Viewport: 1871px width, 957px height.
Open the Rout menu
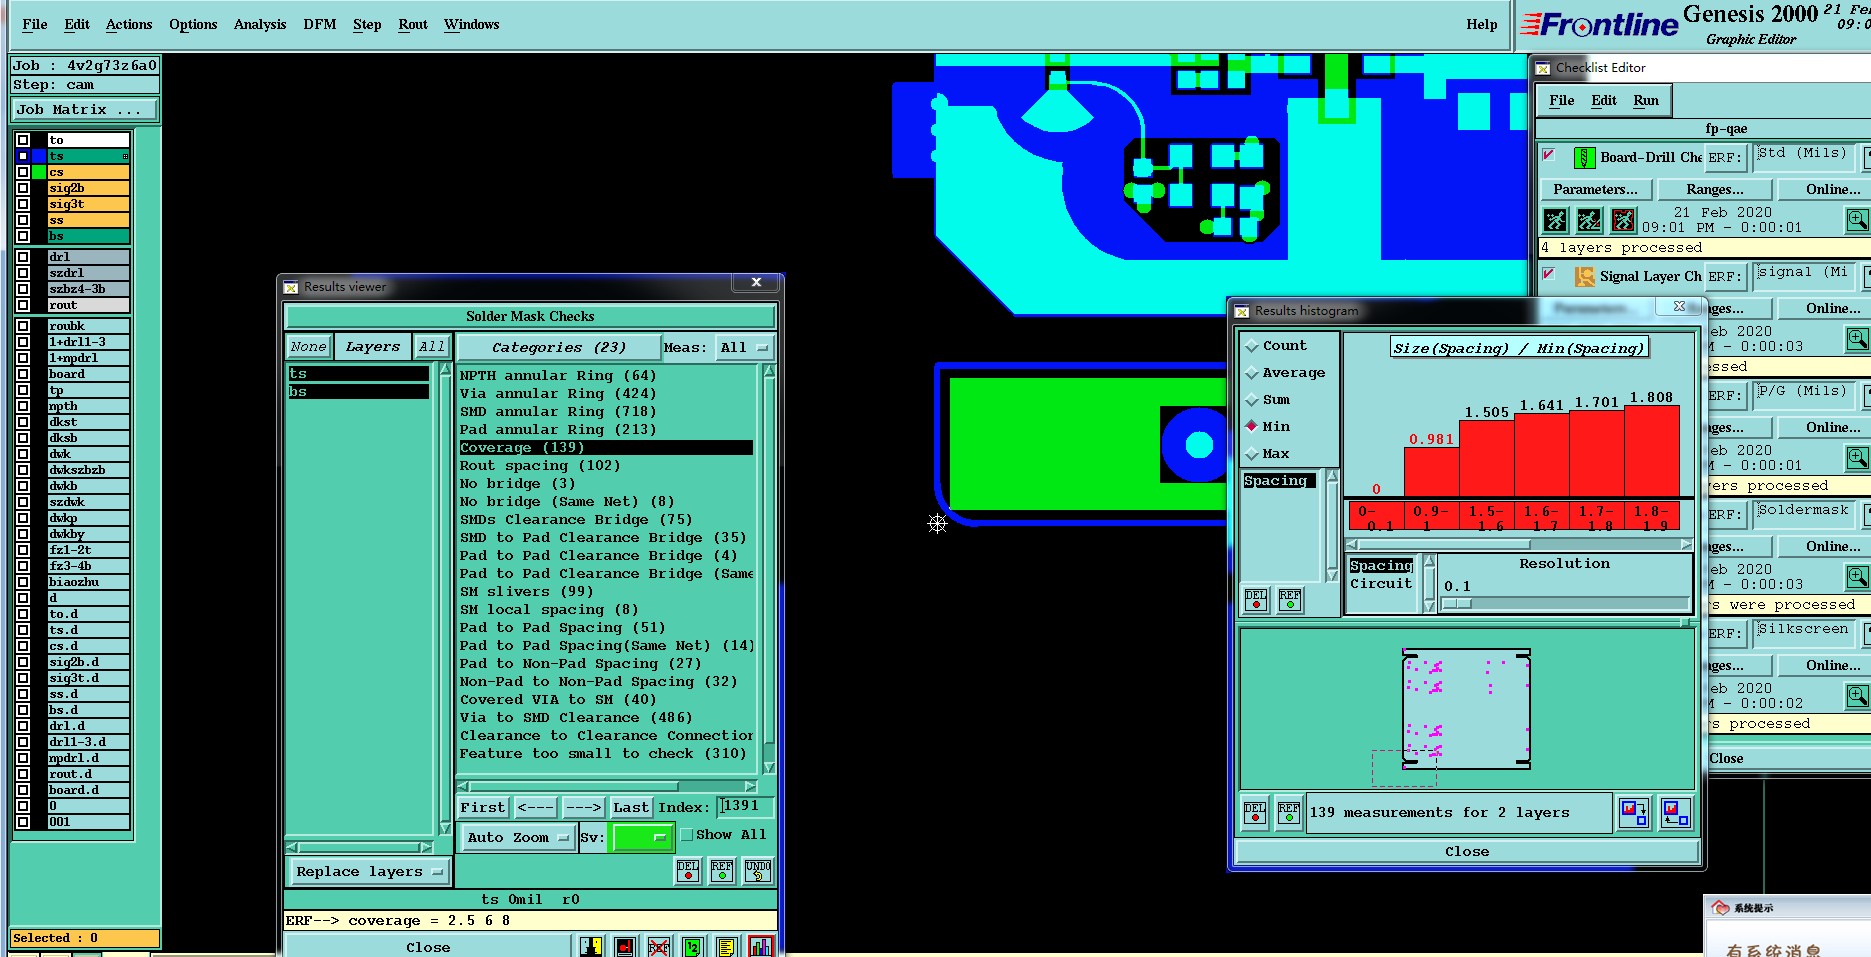click(413, 24)
